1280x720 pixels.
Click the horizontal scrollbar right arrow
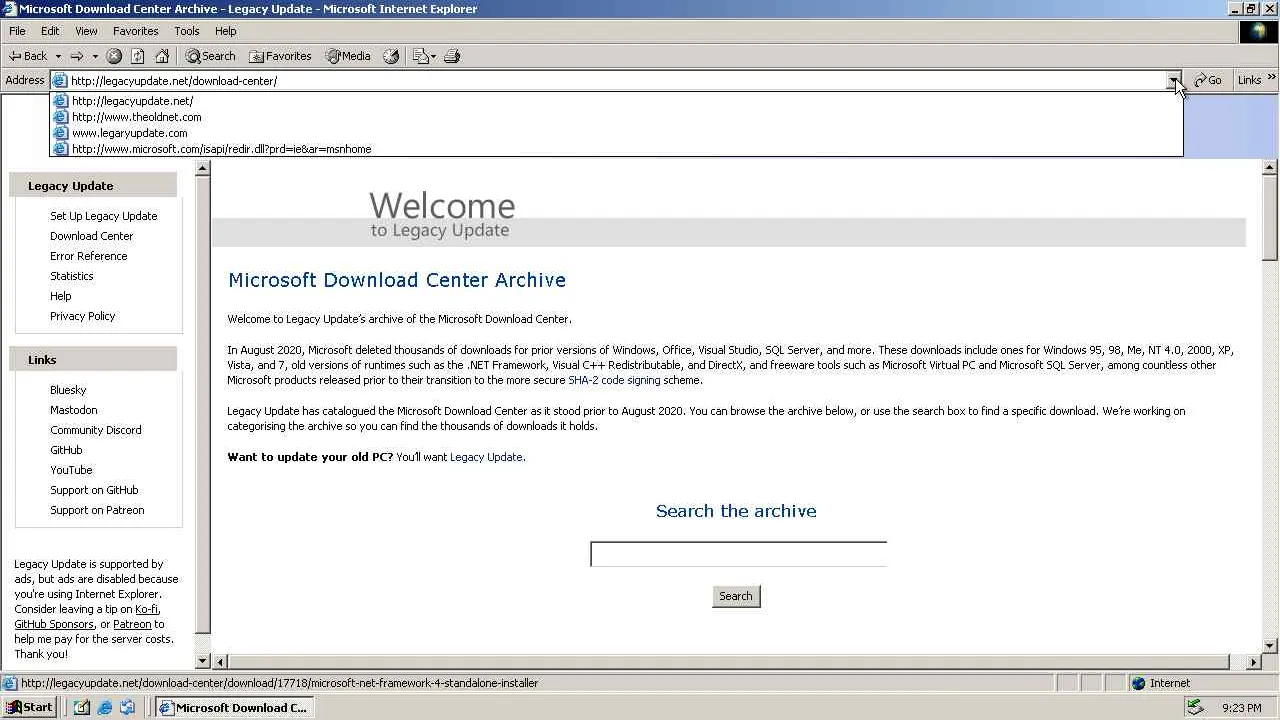pyautogui.click(x=1254, y=662)
